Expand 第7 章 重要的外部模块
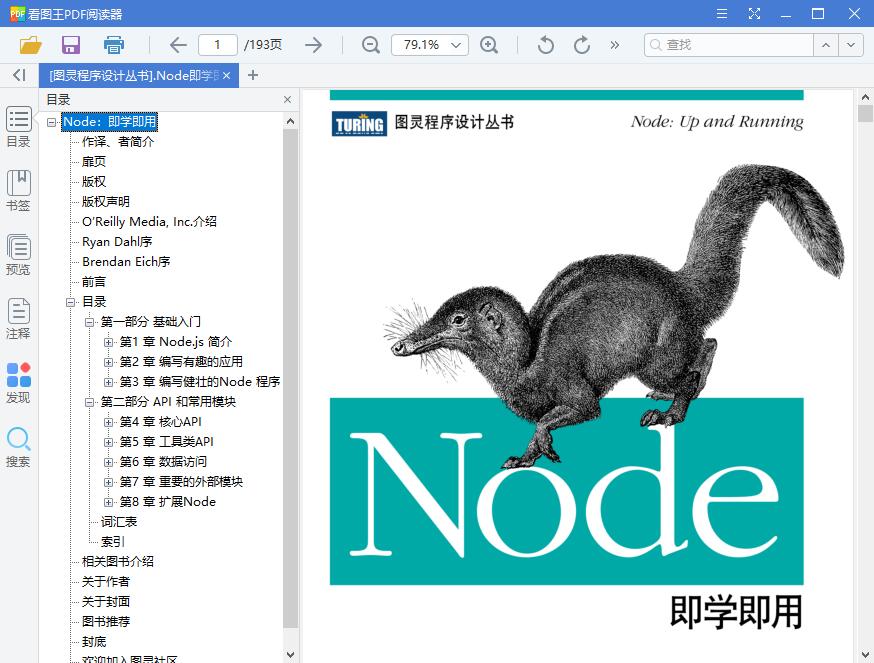This screenshot has width=874, height=663. click(x=108, y=482)
